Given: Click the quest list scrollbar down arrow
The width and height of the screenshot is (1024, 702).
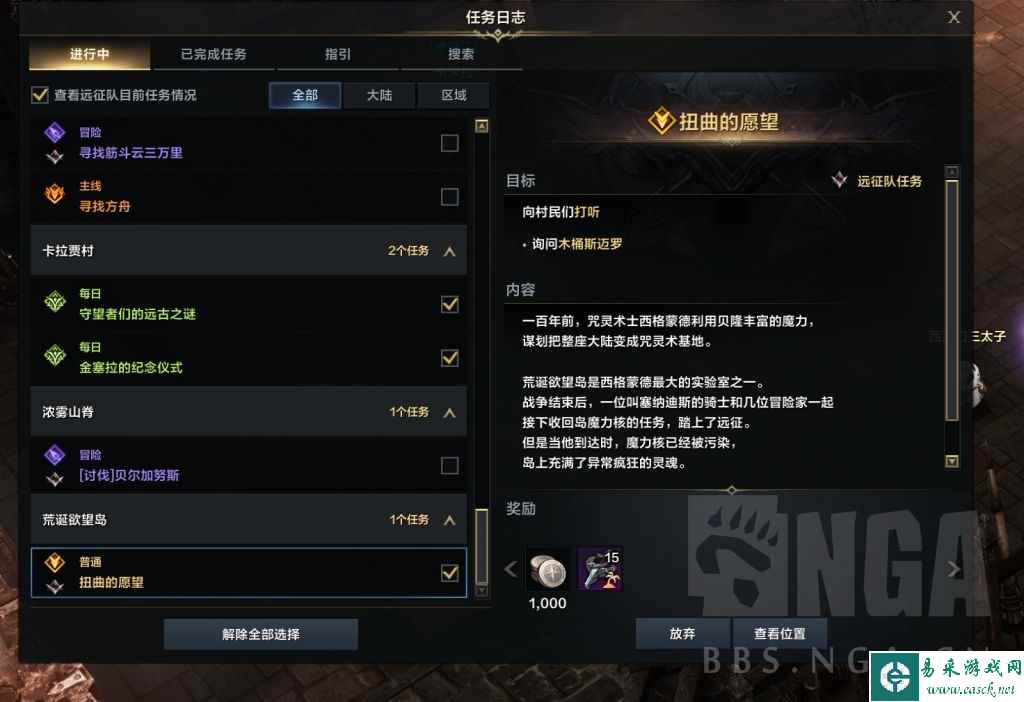Looking at the screenshot, I should pyautogui.click(x=482, y=591).
